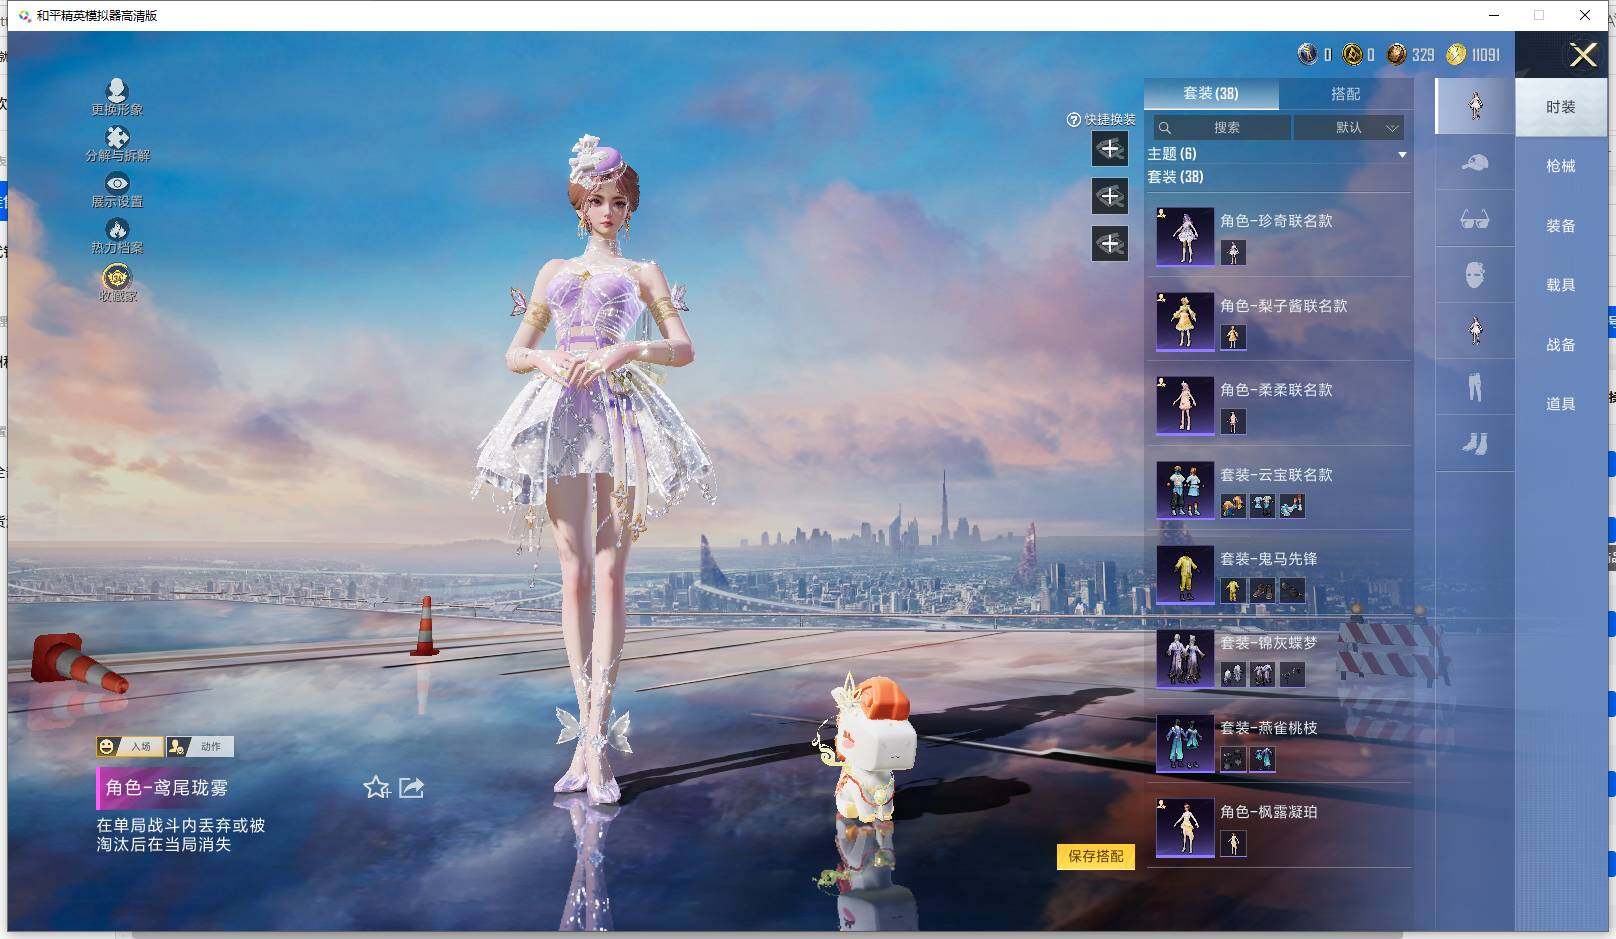Select the 套装-鬼马先锋 outfit thumbnail
Screen dimensions: 1616x939
(x=1185, y=574)
